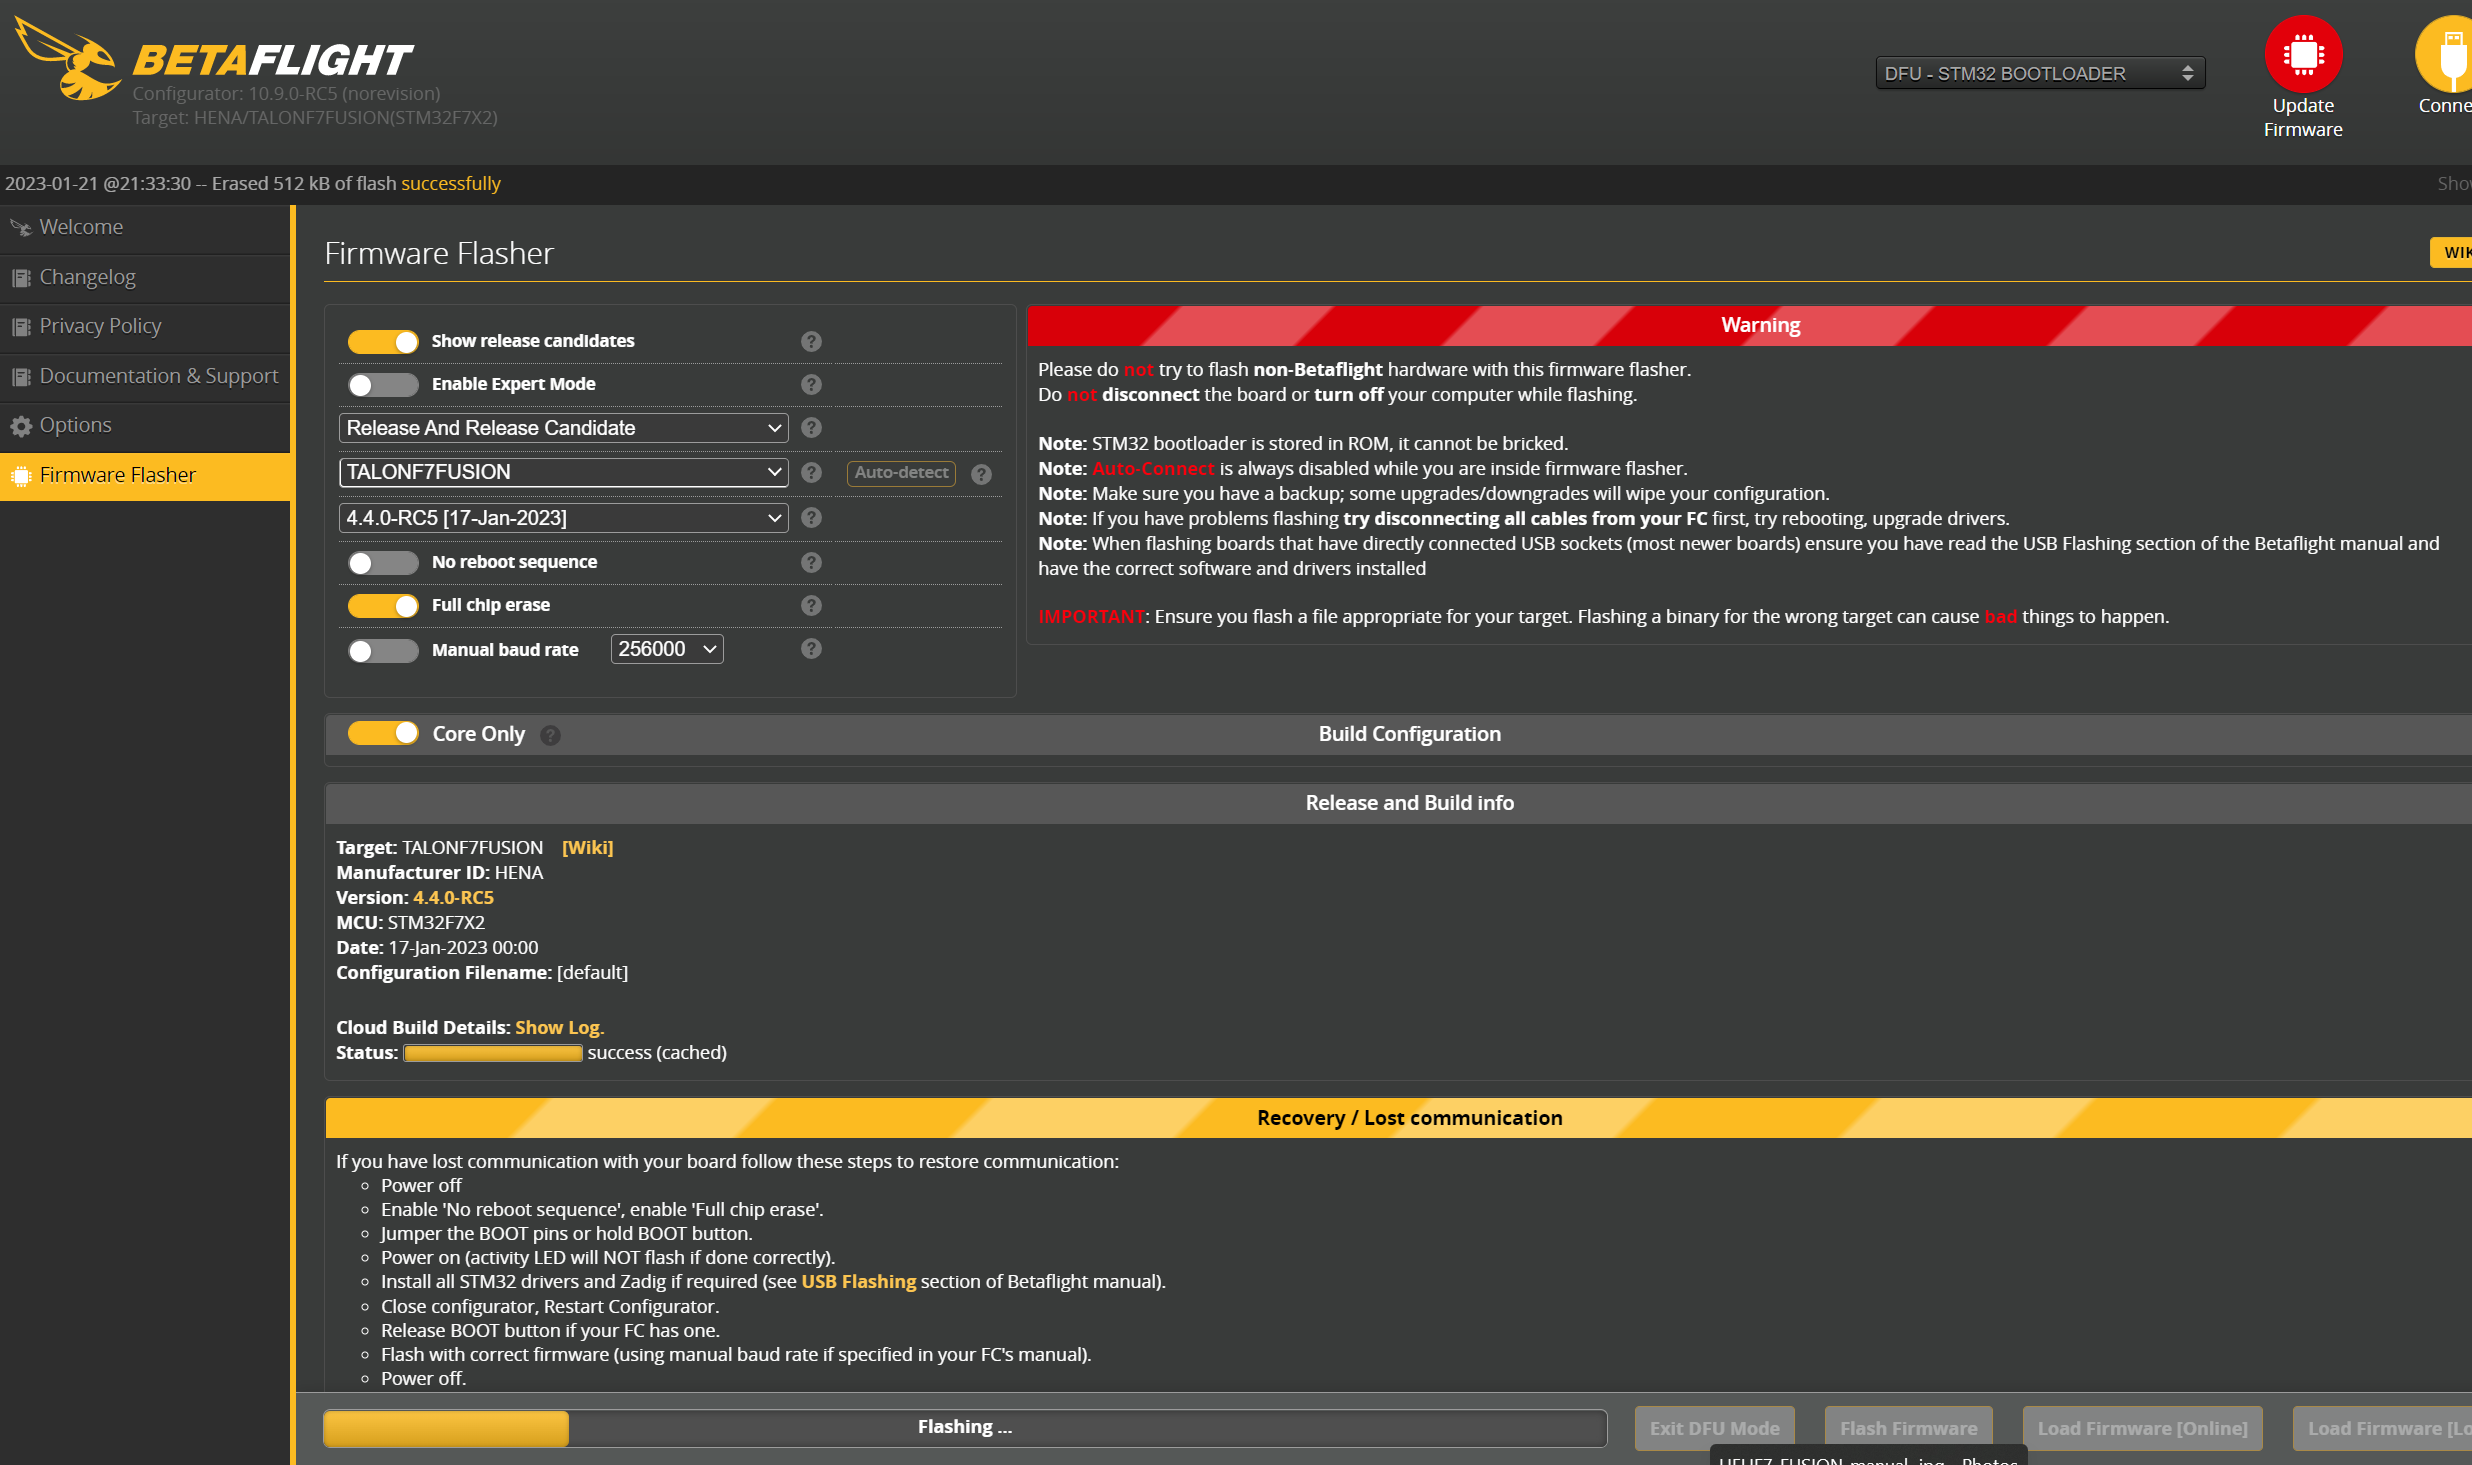Turn on the No reboot sequence toggle

382,562
